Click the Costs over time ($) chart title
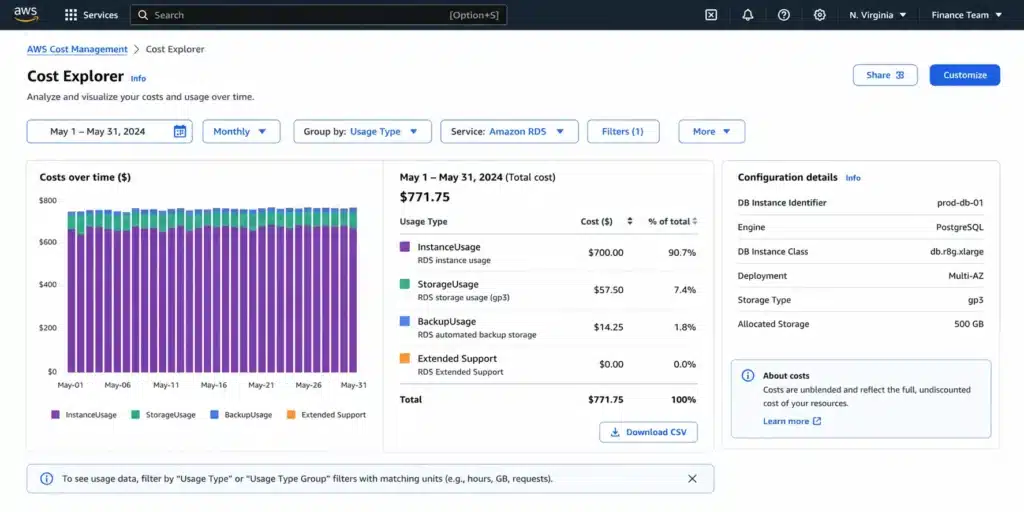Viewport: 1024px width, 512px height. pyautogui.click(x=85, y=177)
